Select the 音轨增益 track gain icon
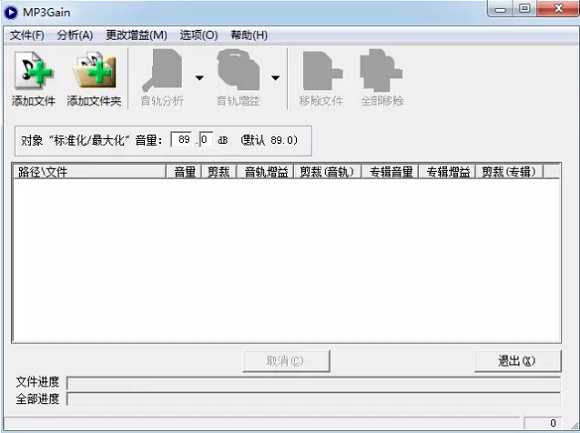This screenshot has height=433, width=580. [239, 70]
